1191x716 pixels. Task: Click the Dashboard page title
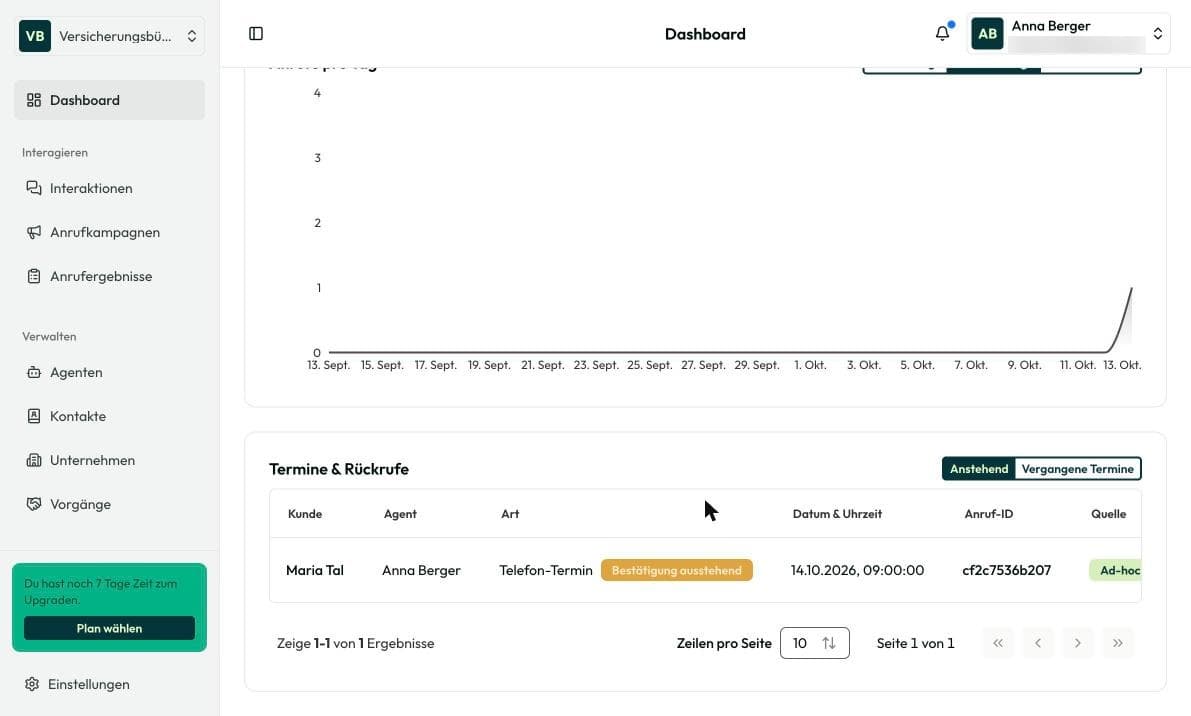(705, 34)
